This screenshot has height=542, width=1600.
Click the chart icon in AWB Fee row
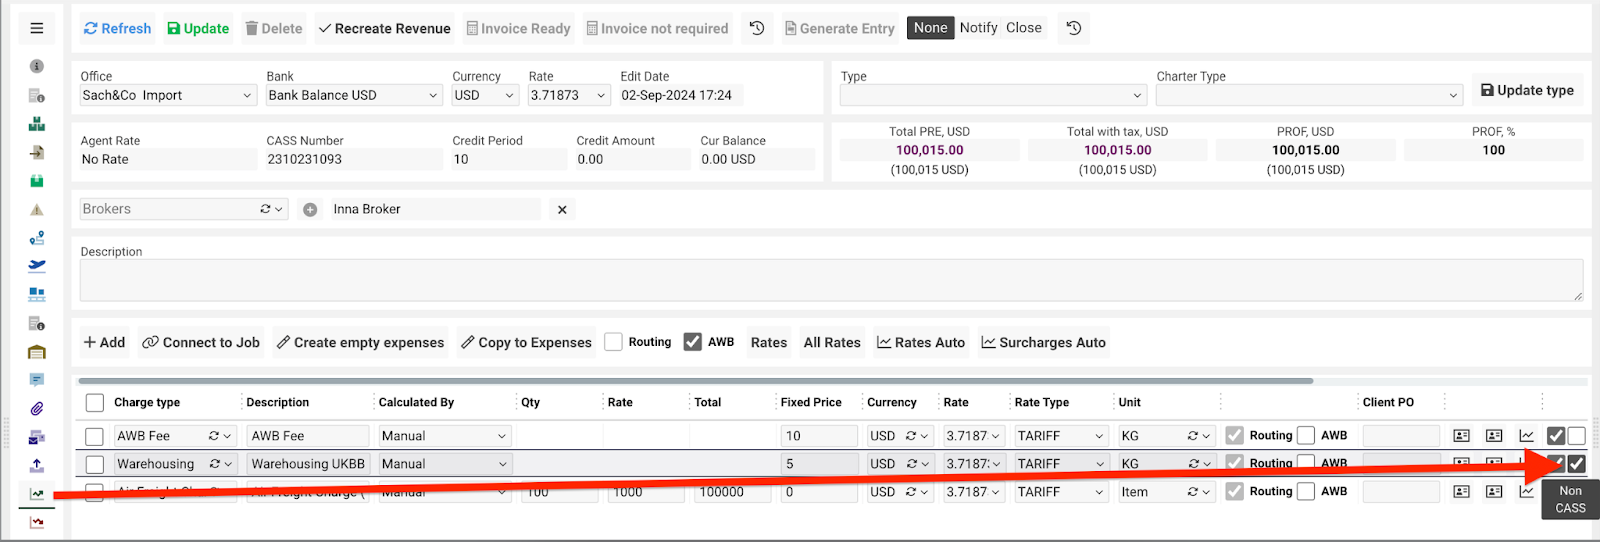[1526, 436]
